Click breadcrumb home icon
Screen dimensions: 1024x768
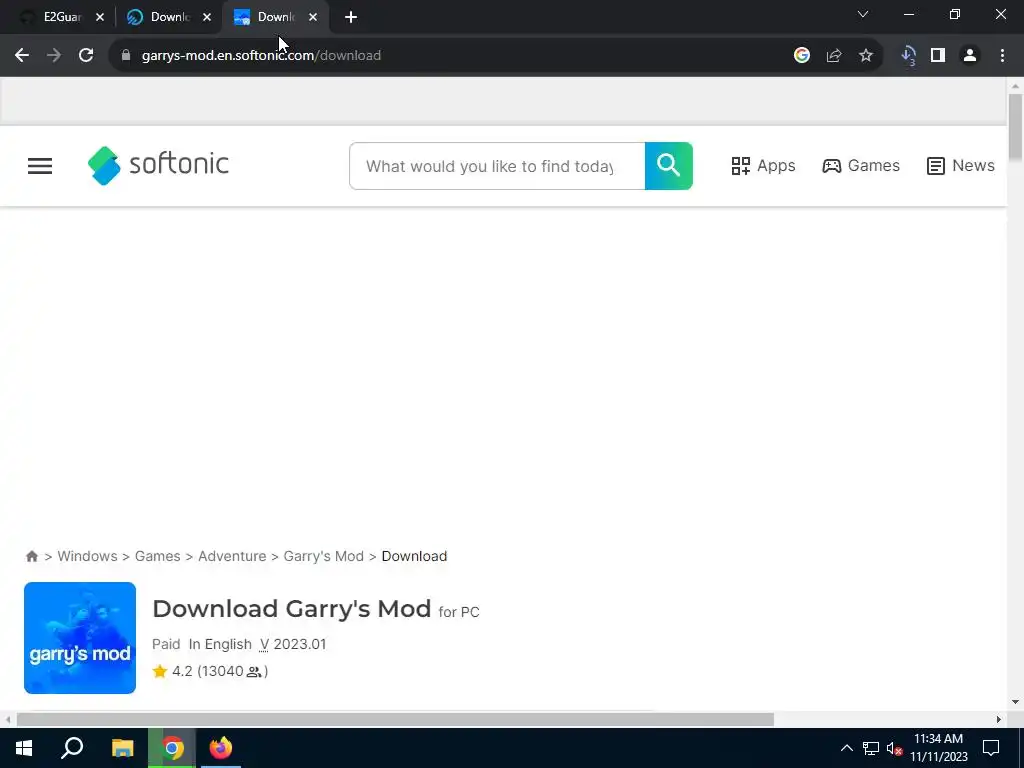(x=31, y=556)
